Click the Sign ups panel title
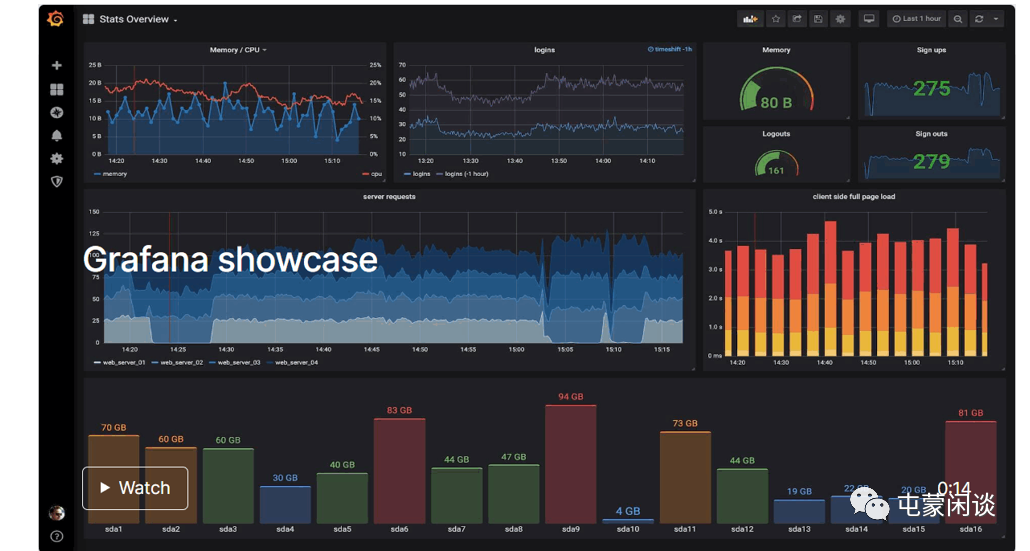This screenshot has height=551, width=1030. coord(931,50)
